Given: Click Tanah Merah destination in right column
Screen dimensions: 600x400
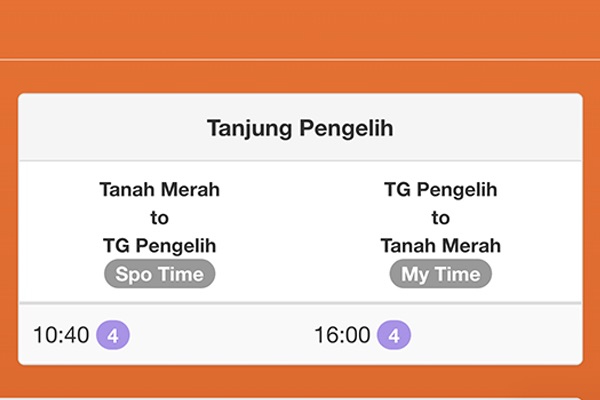Looking at the screenshot, I should tap(441, 245).
